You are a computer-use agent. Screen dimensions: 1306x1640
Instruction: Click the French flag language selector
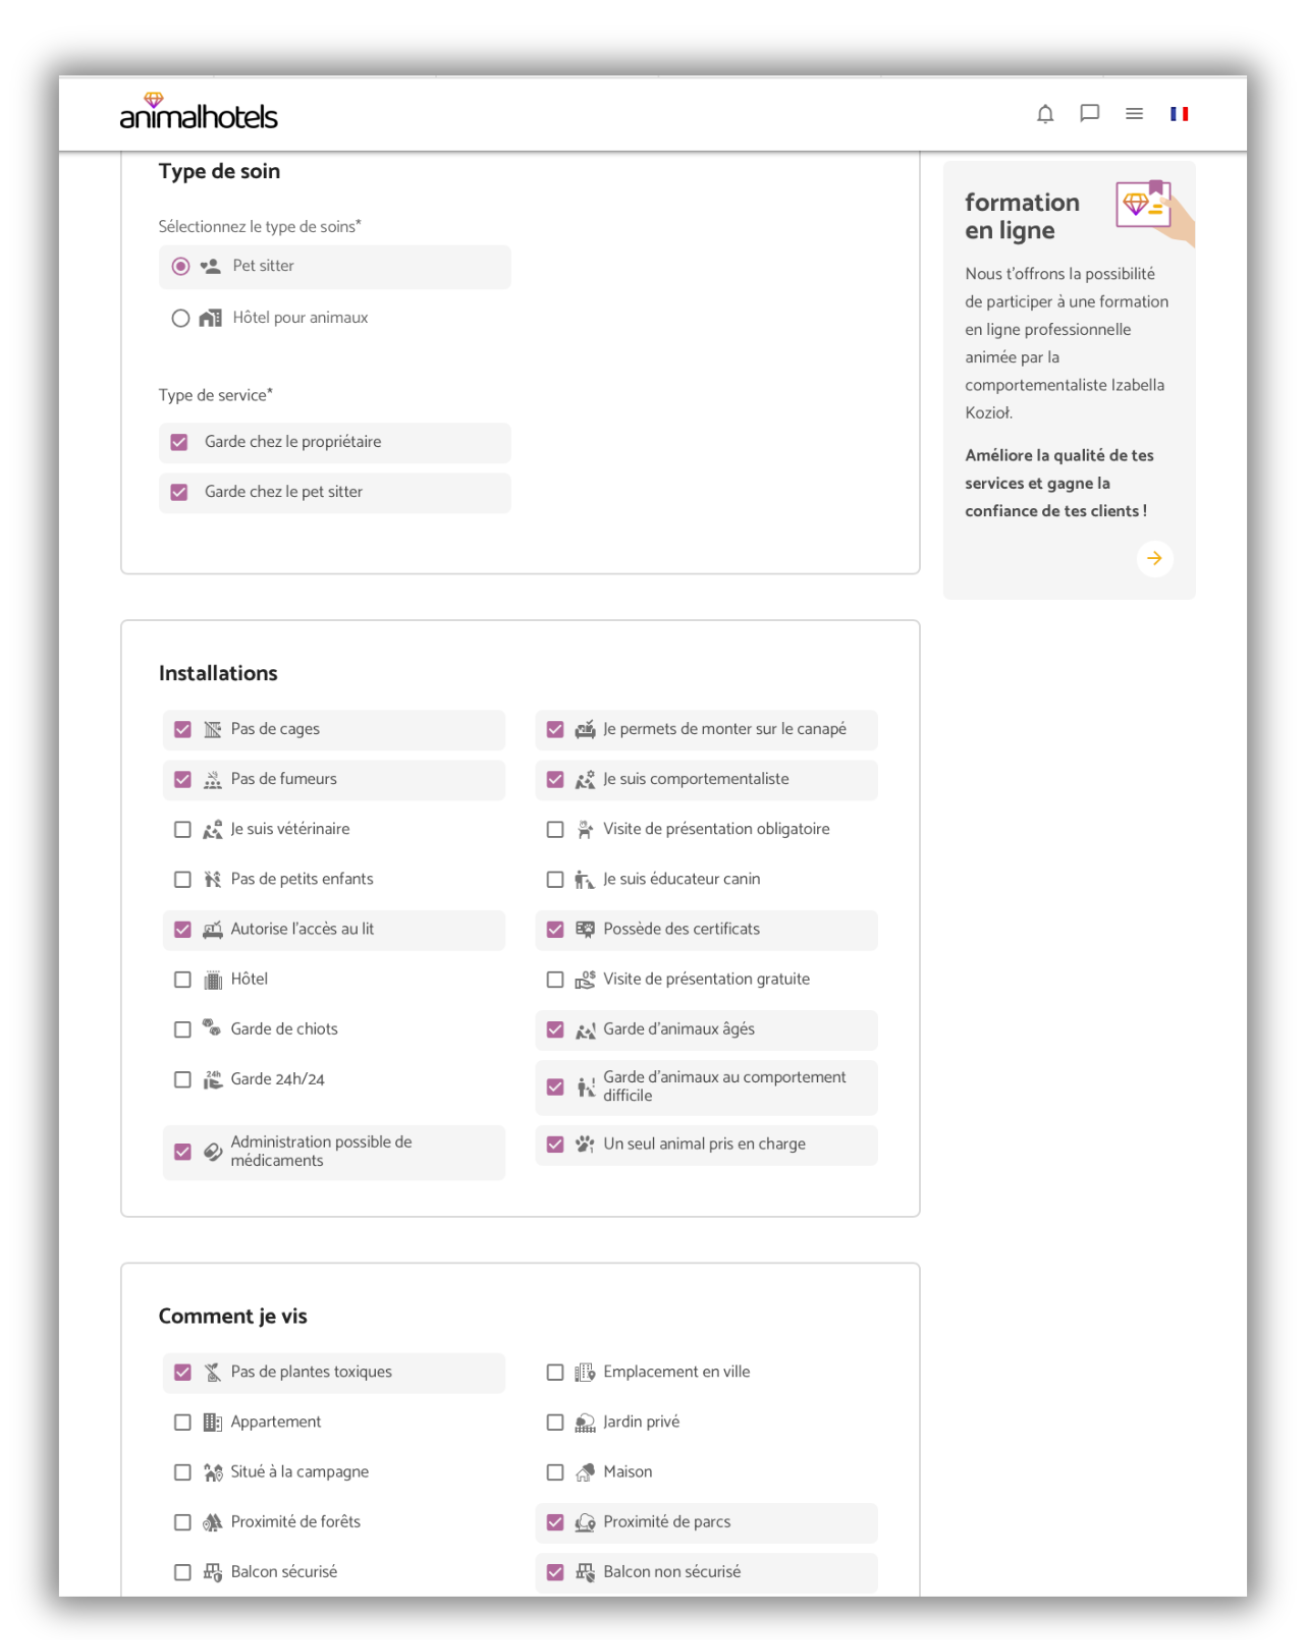pyautogui.click(x=1179, y=114)
